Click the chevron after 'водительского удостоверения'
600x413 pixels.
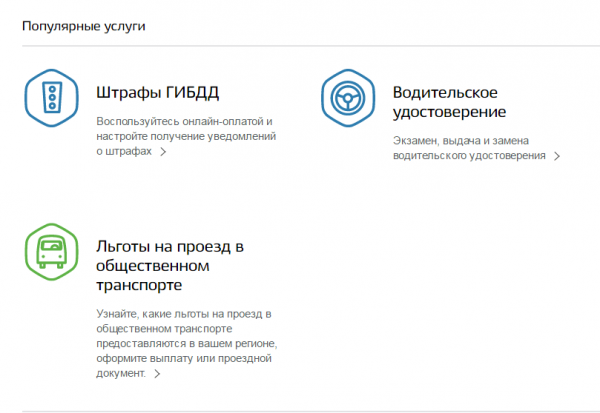click(557, 156)
